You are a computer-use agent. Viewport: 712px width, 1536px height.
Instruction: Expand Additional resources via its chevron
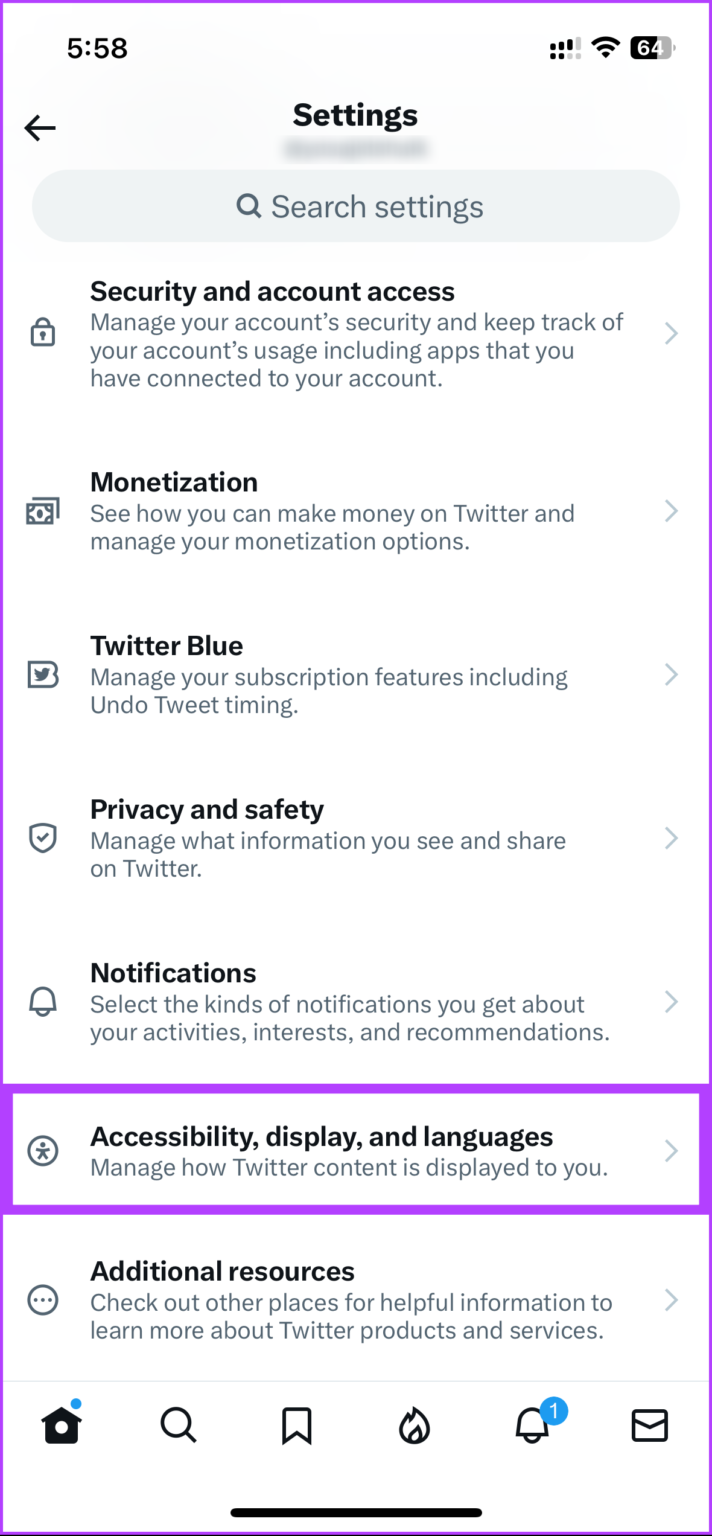670,1300
